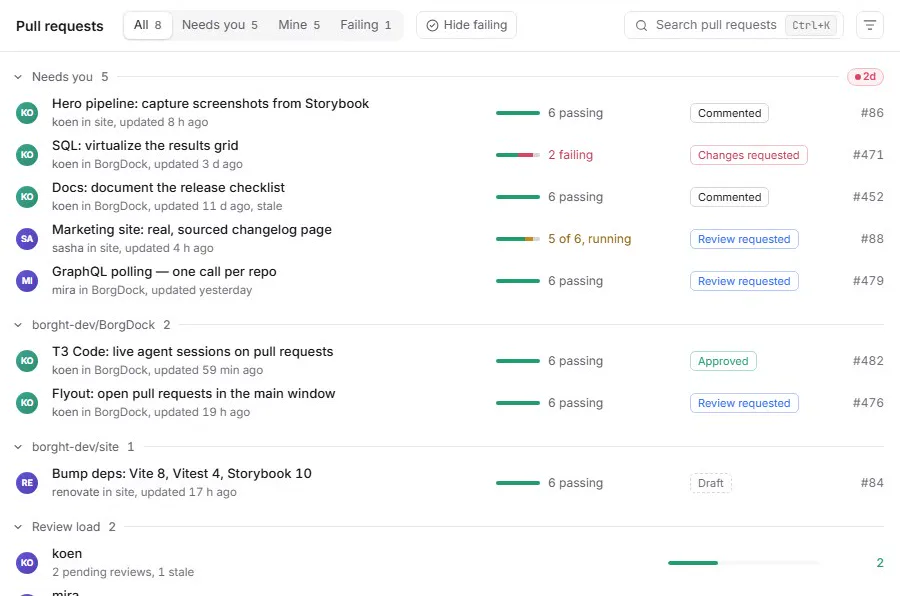Toggle the Hide failing filter
The width and height of the screenshot is (900, 596).
(x=466, y=25)
